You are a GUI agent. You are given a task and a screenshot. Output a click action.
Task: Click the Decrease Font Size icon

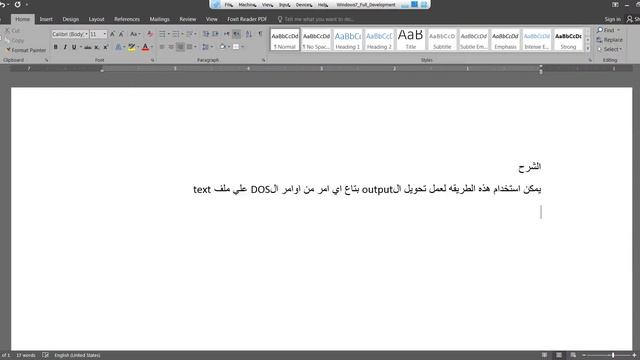pyautogui.click(x=121, y=34)
